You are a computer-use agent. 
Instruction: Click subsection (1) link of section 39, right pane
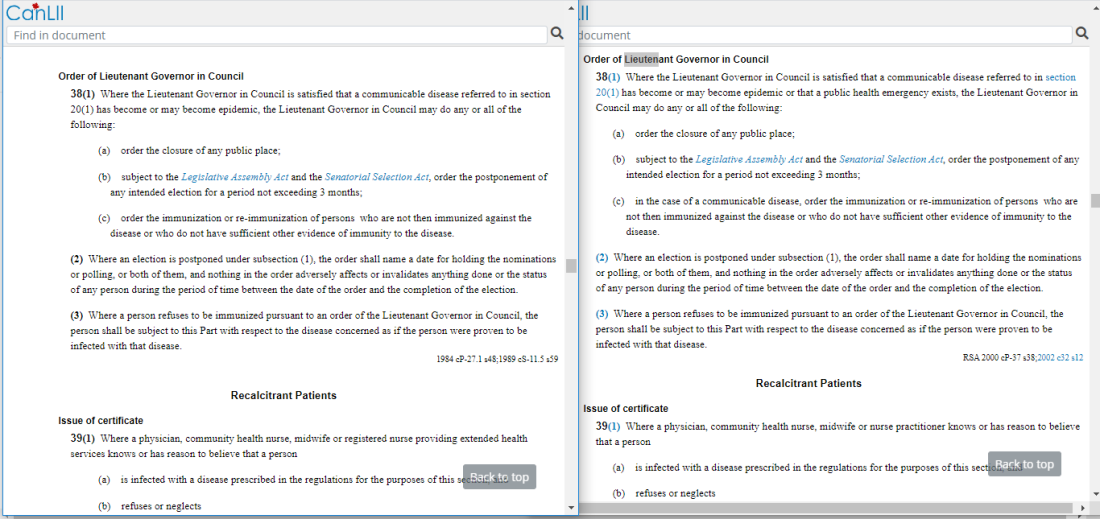(x=615, y=426)
